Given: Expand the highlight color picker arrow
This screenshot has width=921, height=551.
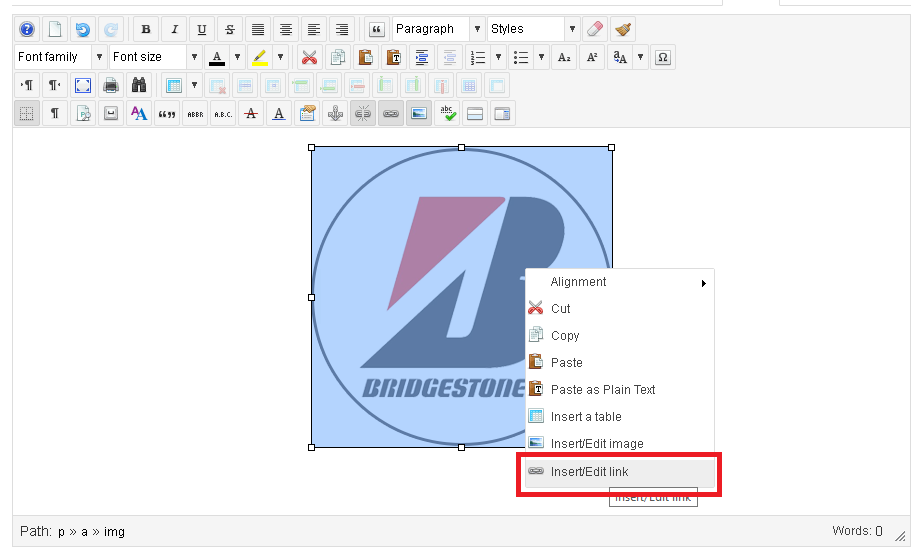Looking at the screenshot, I should click(x=280, y=57).
